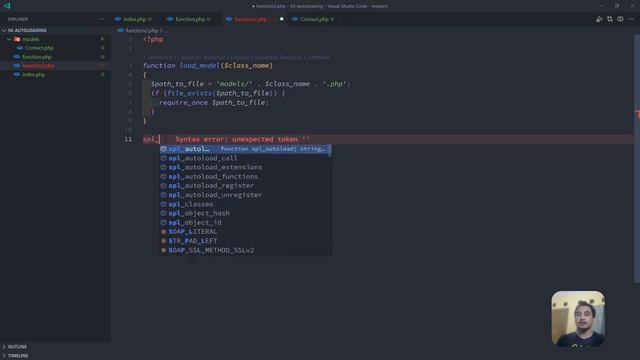This screenshot has height=360, width=640.
Task: Accept the spl_autoload suggestion
Action: tap(245, 149)
